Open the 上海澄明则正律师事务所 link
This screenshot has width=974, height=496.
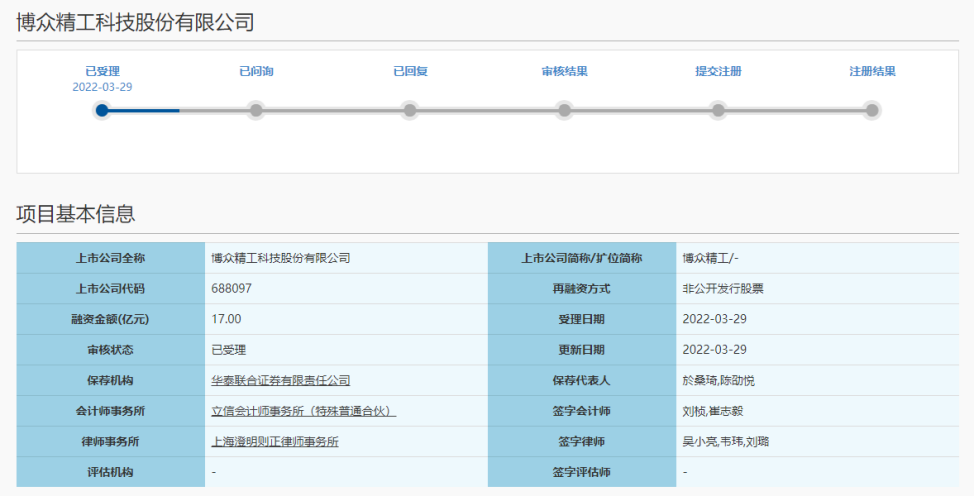275,441
